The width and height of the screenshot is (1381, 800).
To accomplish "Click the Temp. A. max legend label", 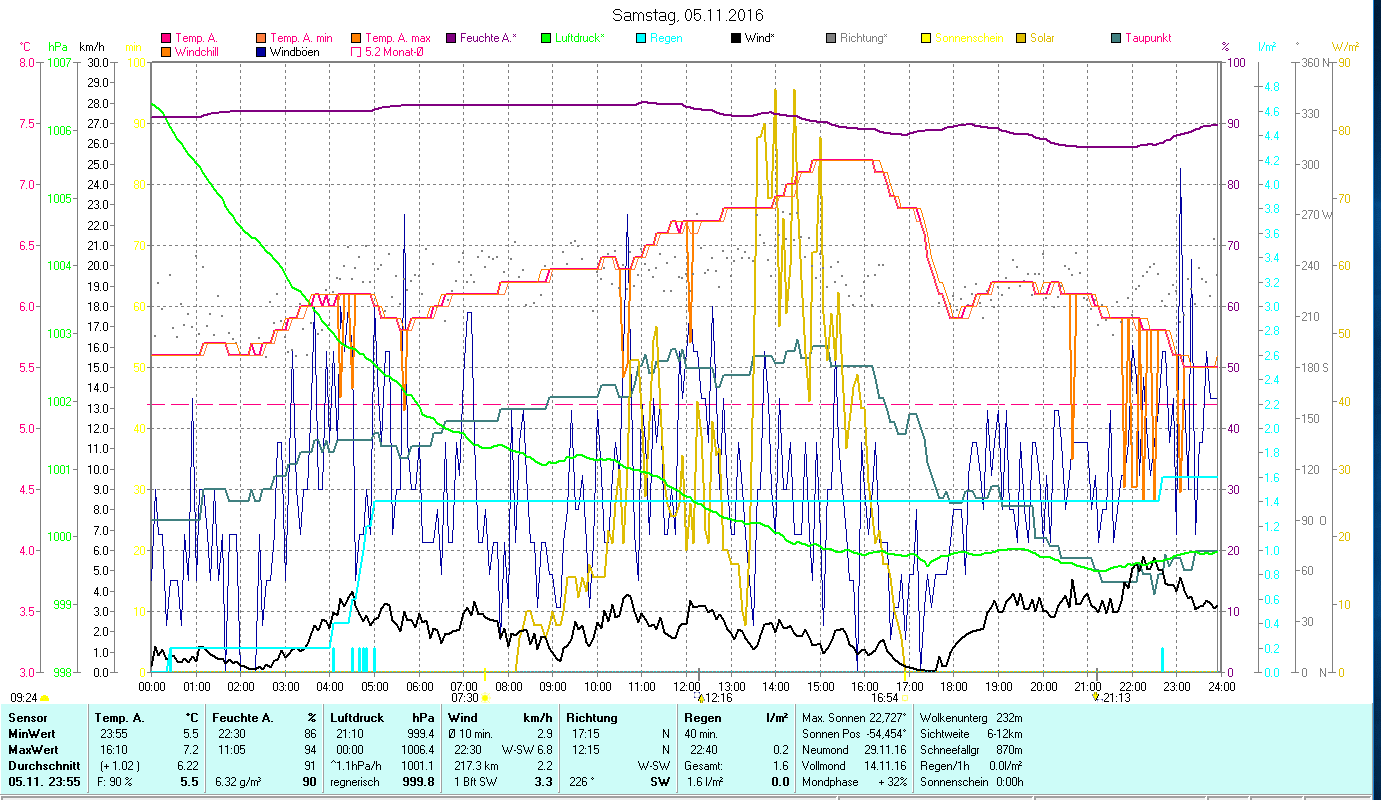I will [397, 38].
